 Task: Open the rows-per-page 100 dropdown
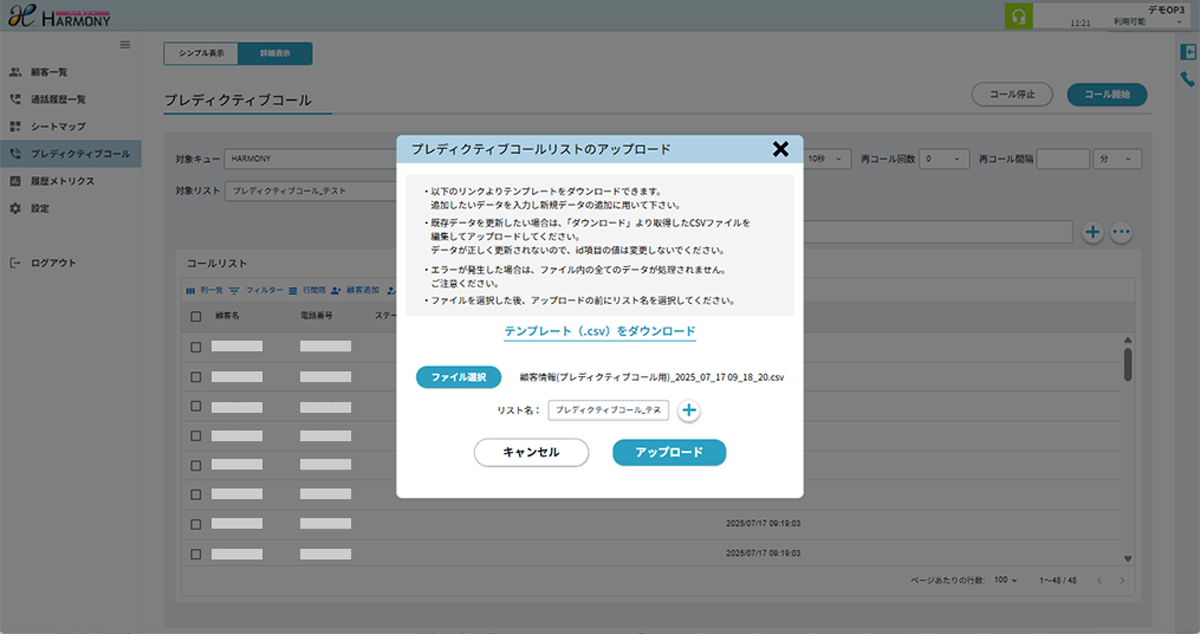click(1005, 581)
